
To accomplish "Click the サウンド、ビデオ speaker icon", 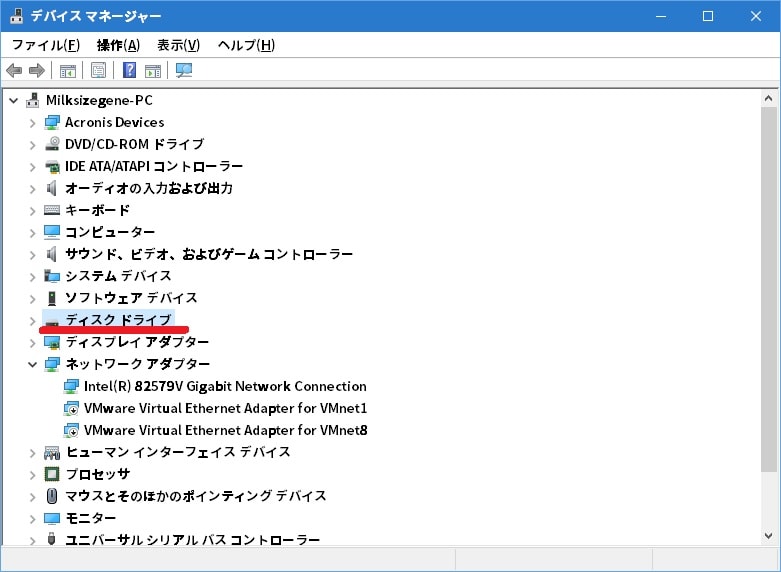I will [51, 254].
